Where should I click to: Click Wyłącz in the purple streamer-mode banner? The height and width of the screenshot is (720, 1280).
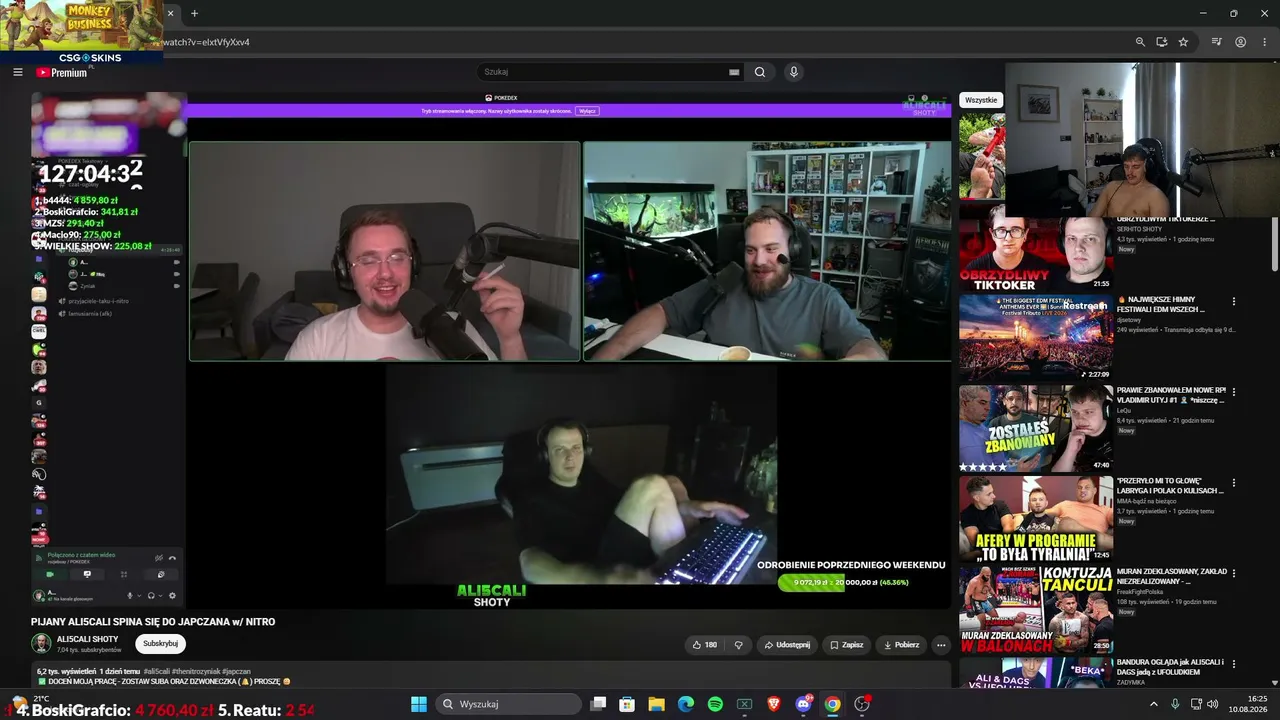tap(587, 111)
